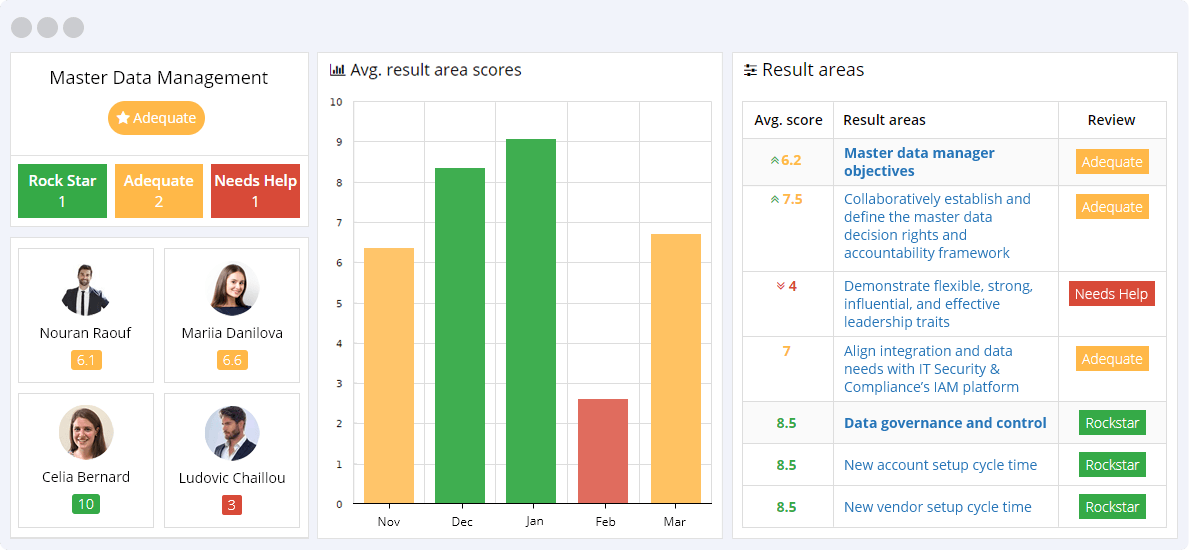Click Rockstar badge for New account setup cycle time
1189x550 pixels.
click(1112, 464)
